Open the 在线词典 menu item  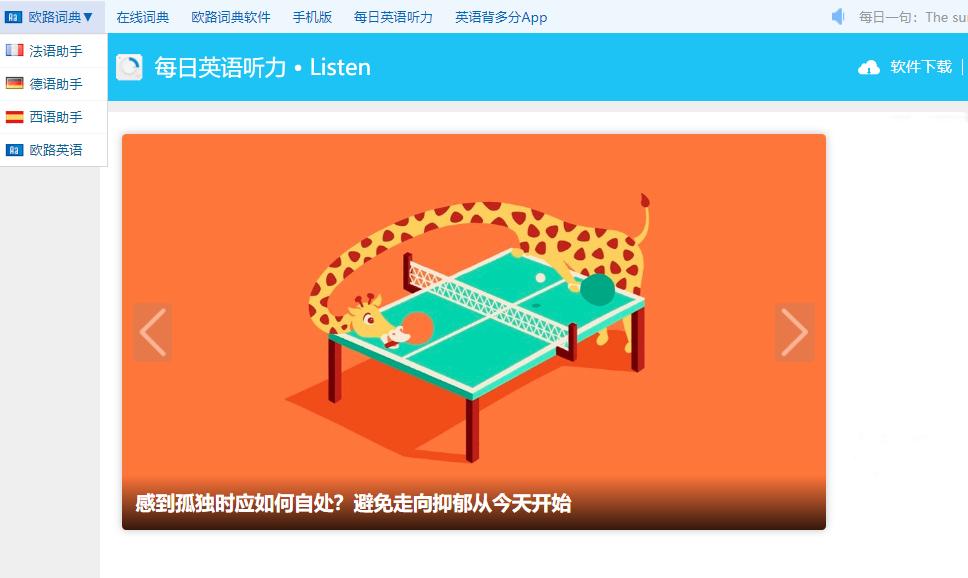tap(143, 17)
